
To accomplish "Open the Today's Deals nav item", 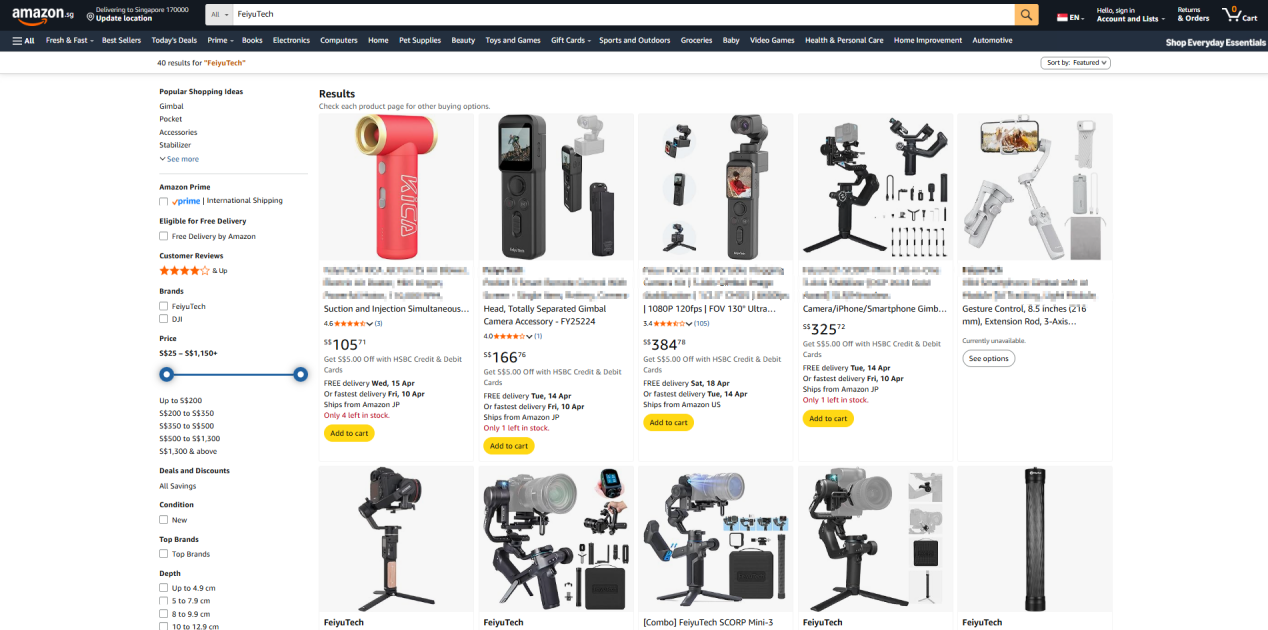I will click(174, 41).
